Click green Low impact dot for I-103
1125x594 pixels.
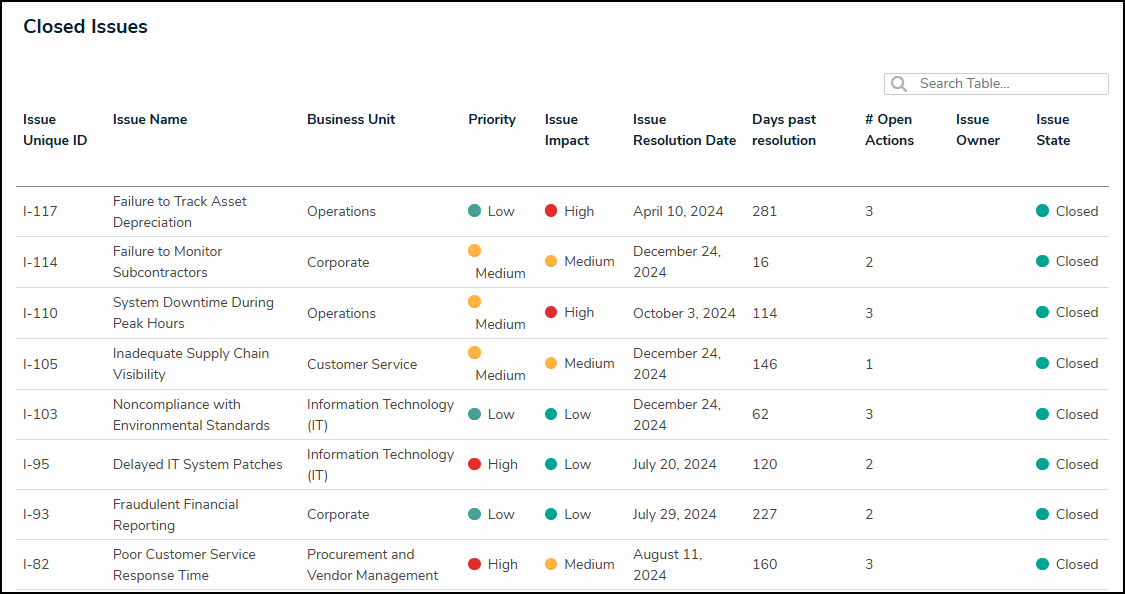point(551,414)
